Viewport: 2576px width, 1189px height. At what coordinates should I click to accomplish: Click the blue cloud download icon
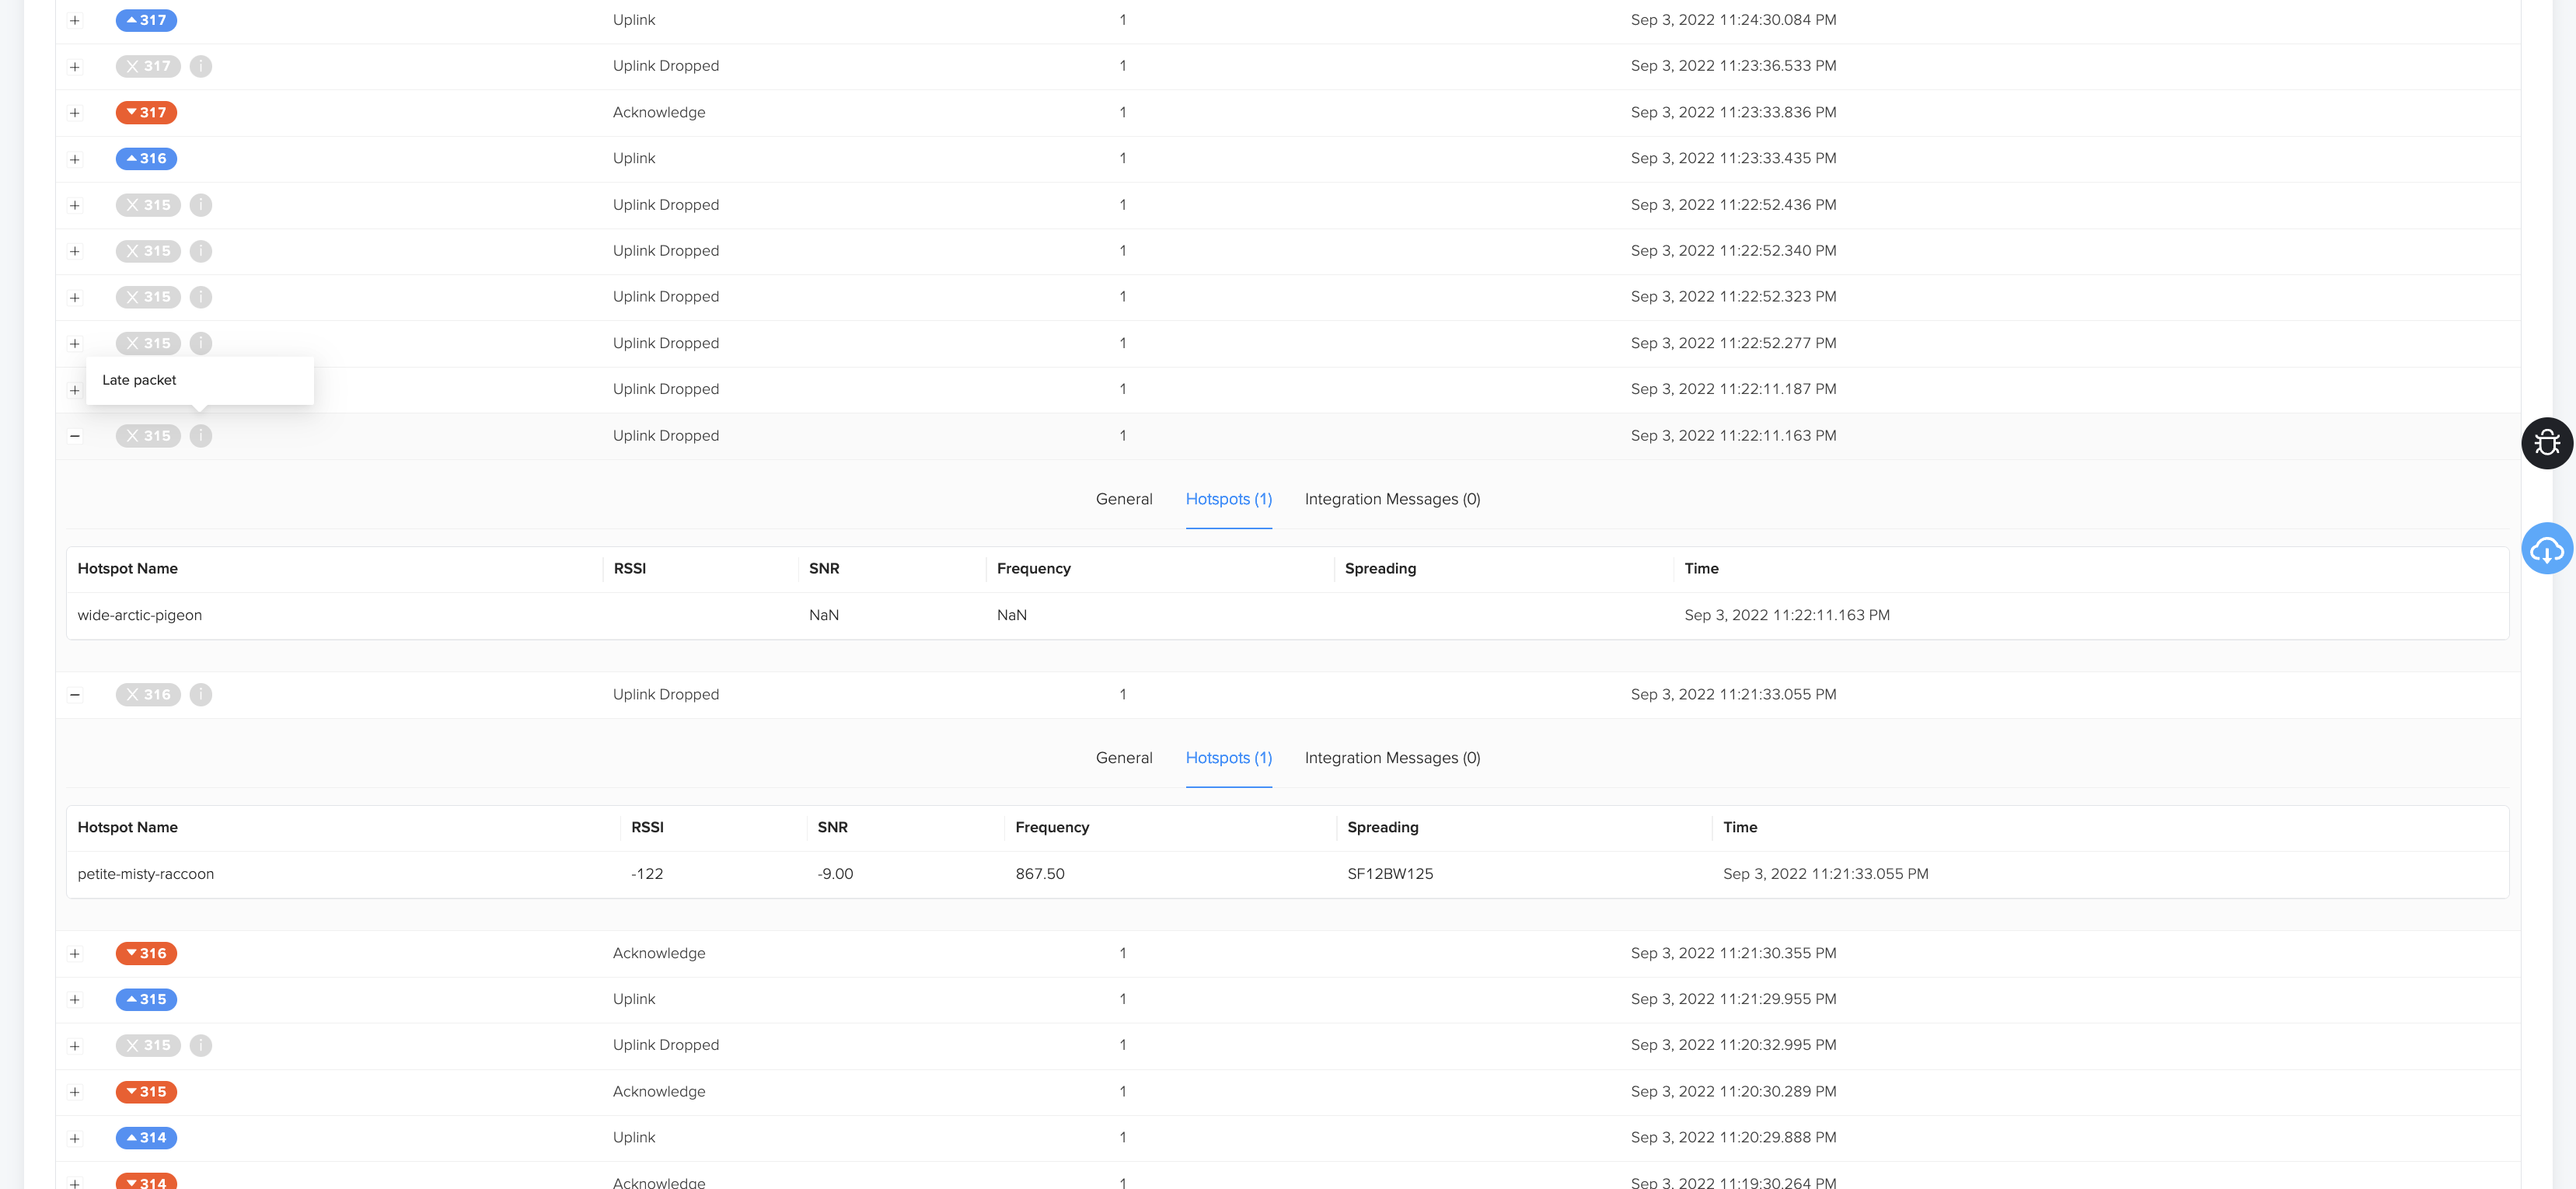click(2546, 548)
